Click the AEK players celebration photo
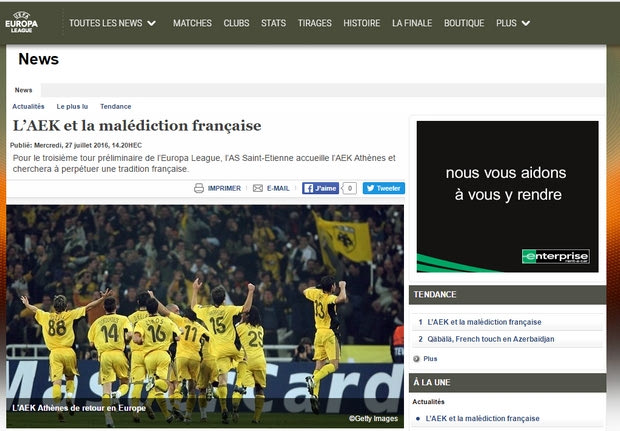This screenshot has width=620, height=431. click(x=205, y=316)
